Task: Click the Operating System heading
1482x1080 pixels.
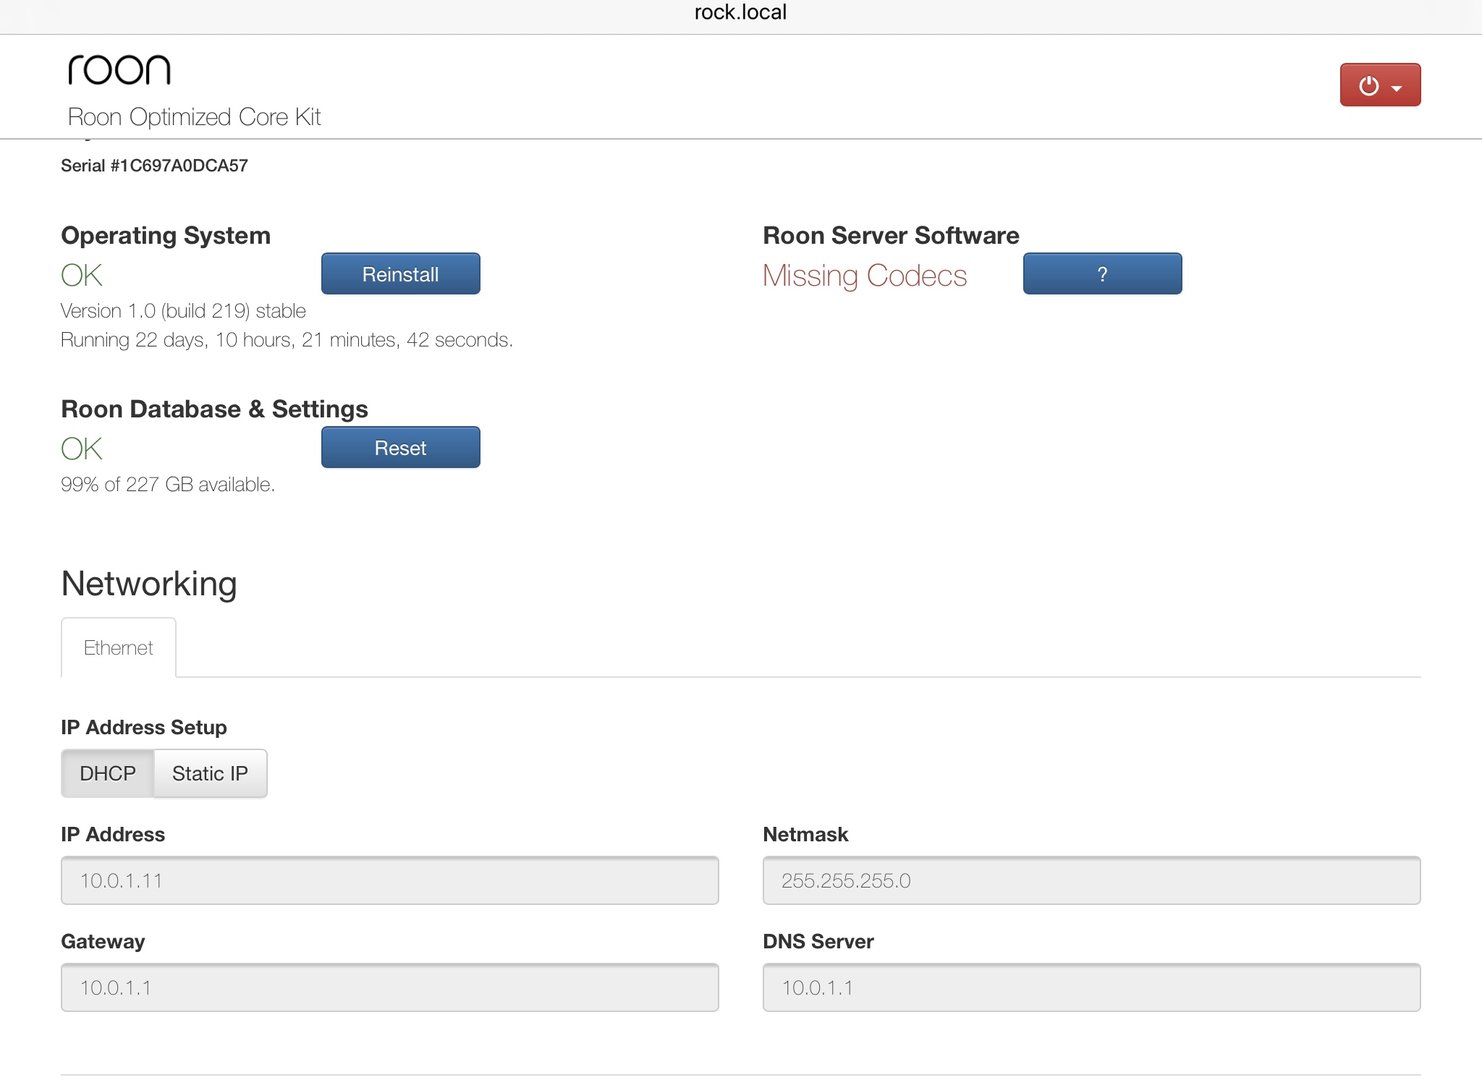Action: click(166, 236)
